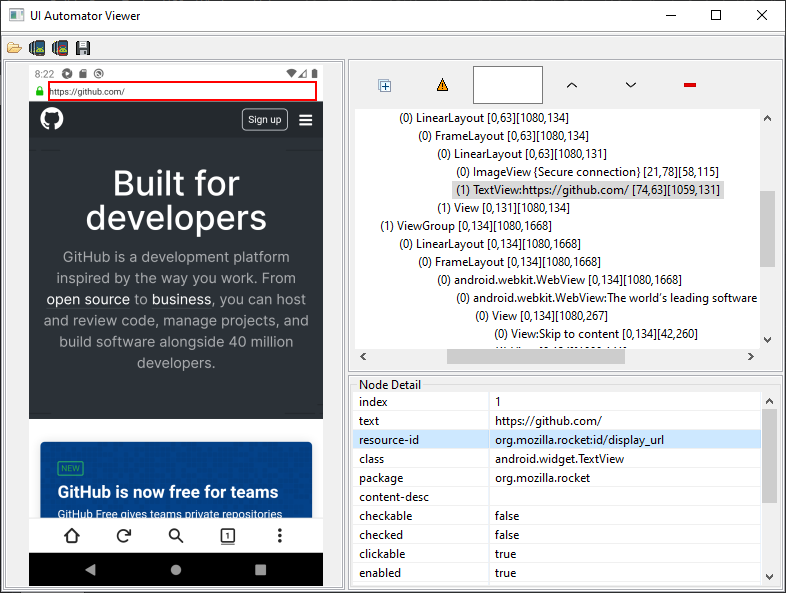Click the search text field in hierarchy panel
This screenshot has width=786, height=593.
point(508,85)
